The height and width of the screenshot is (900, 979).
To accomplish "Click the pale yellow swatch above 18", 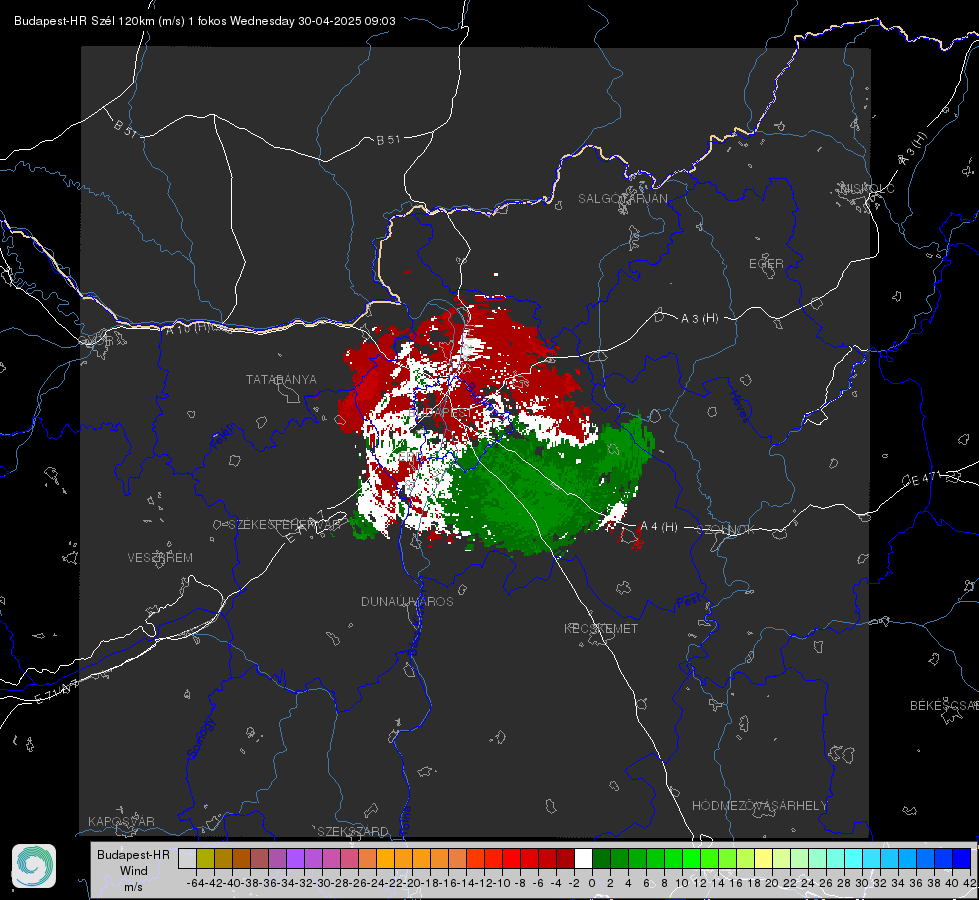I will pyautogui.click(x=763, y=858).
